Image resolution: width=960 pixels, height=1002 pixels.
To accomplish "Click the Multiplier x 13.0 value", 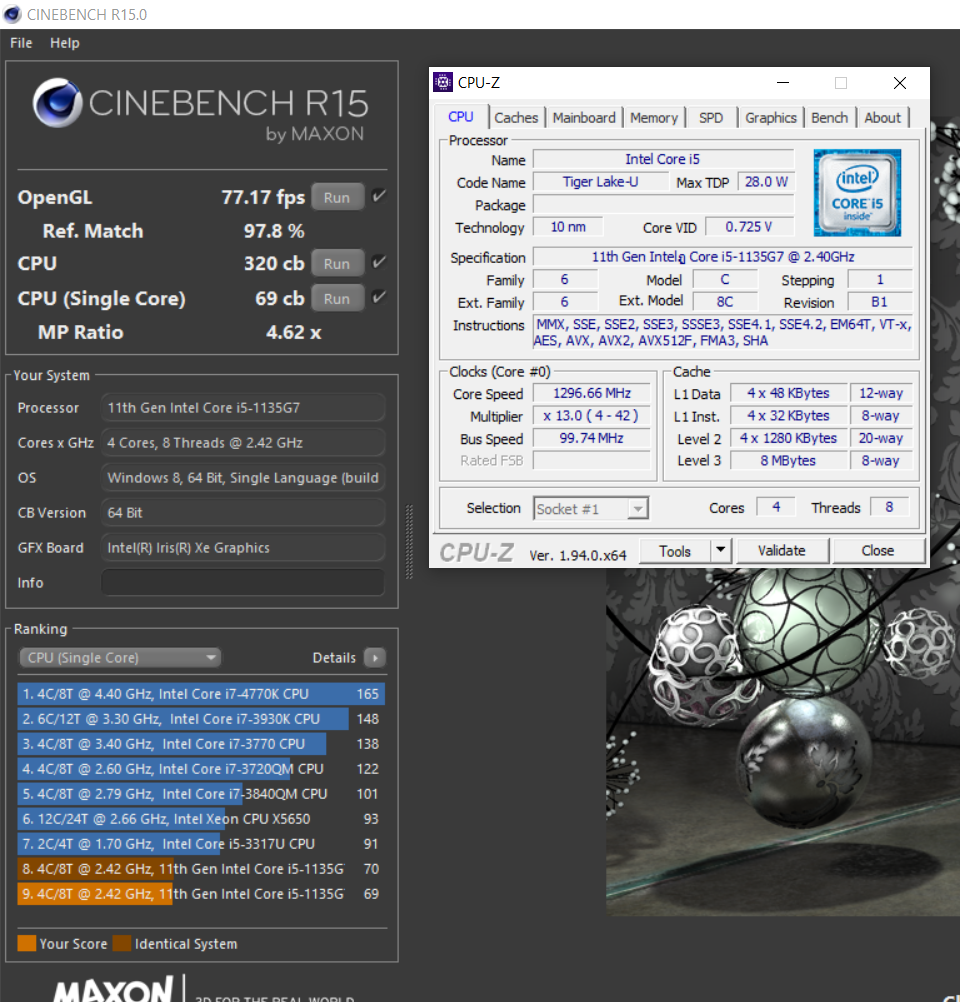I will (x=592, y=415).
